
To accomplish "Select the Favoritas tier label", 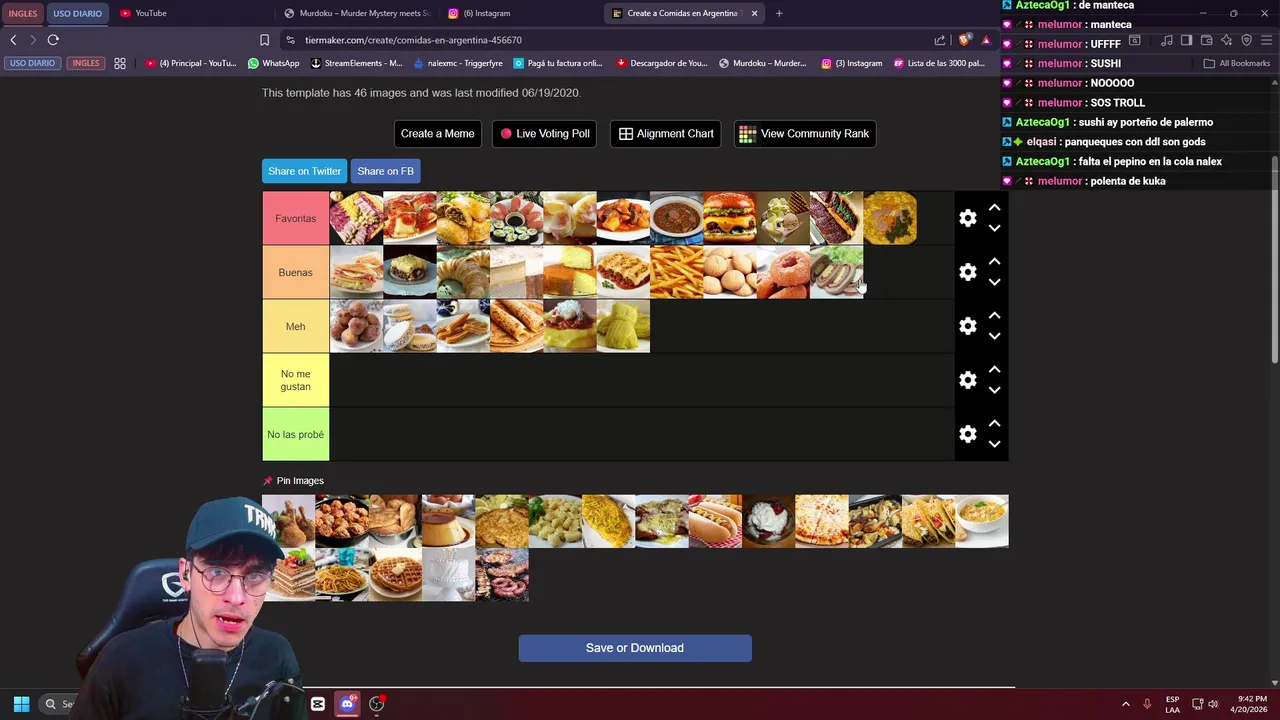I will [x=295, y=218].
